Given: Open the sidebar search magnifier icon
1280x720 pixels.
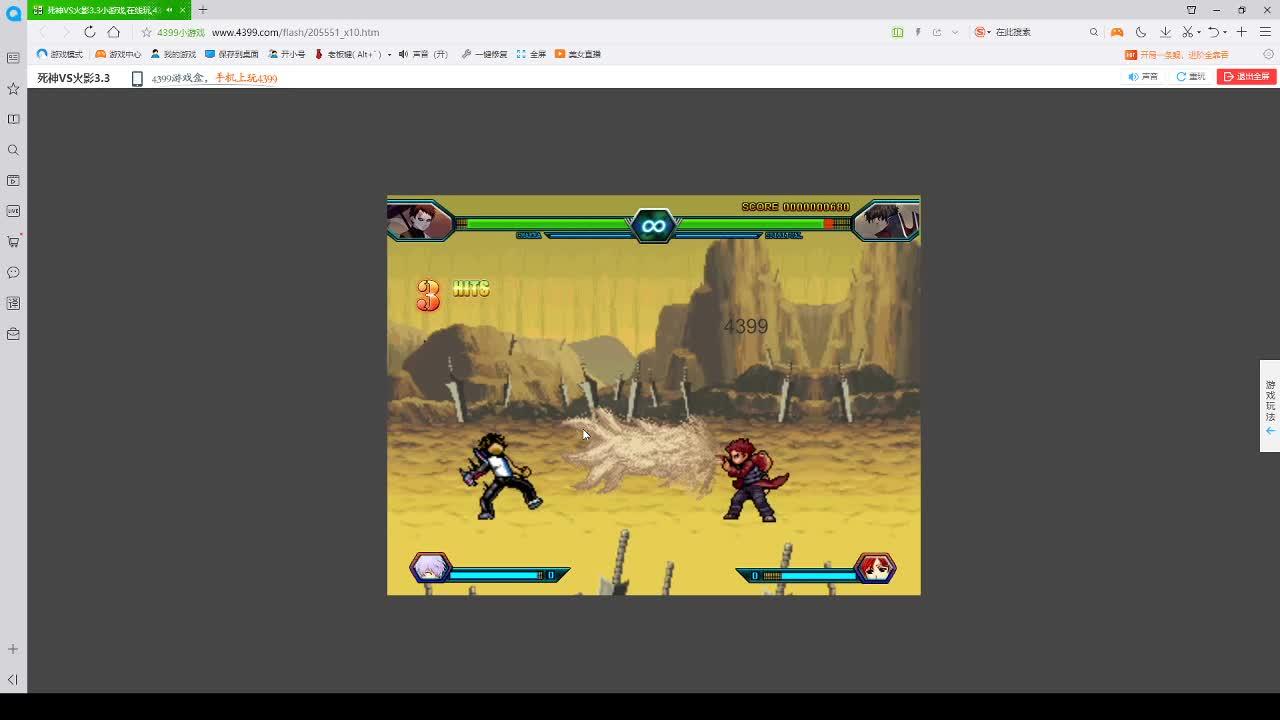Looking at the screenshot, I should pyautogui.click(x=13, y=150).
